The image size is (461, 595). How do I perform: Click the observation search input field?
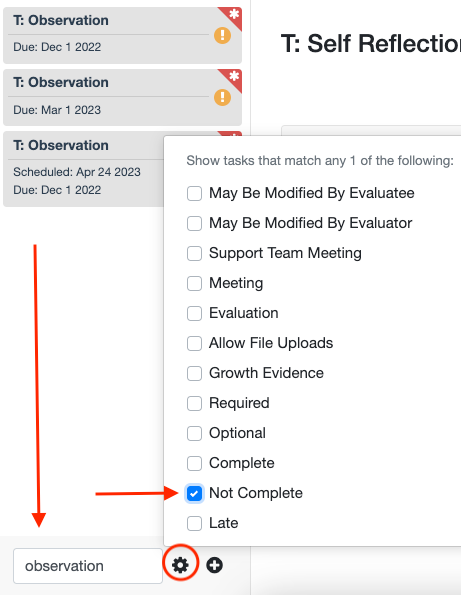click(x=88, y=566)
